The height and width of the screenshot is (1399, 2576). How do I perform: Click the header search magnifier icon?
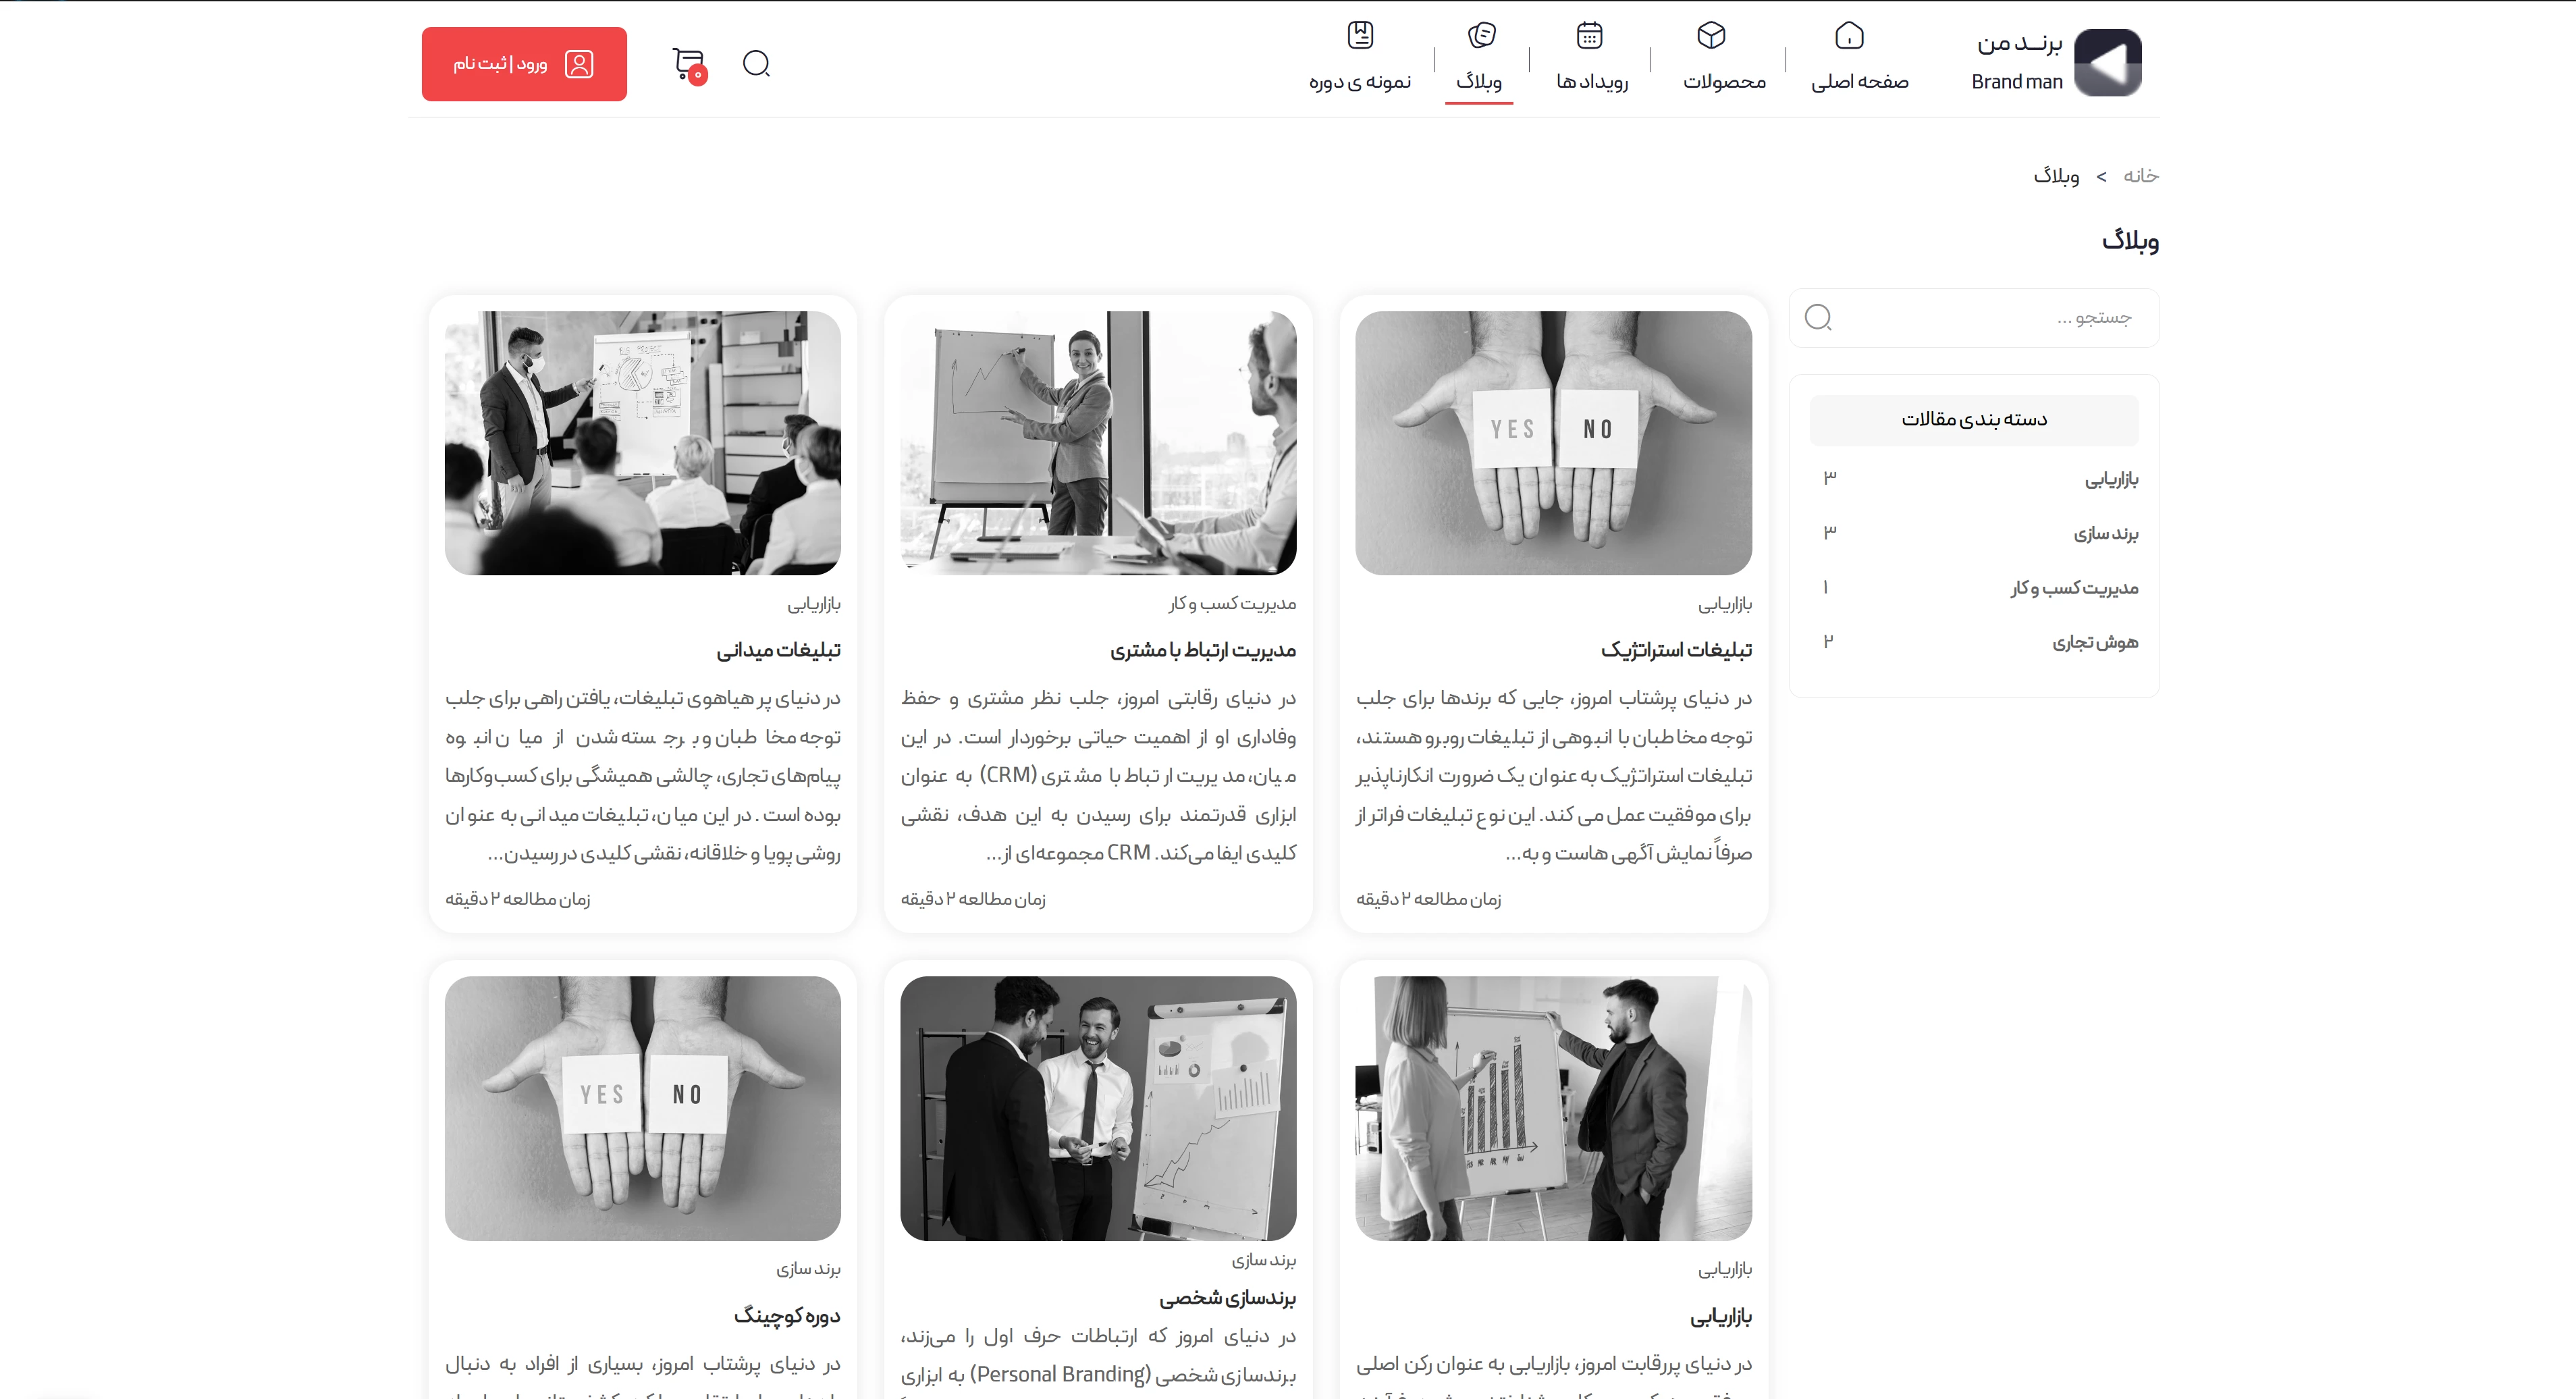pyautogui.click(x=756, y=64)
